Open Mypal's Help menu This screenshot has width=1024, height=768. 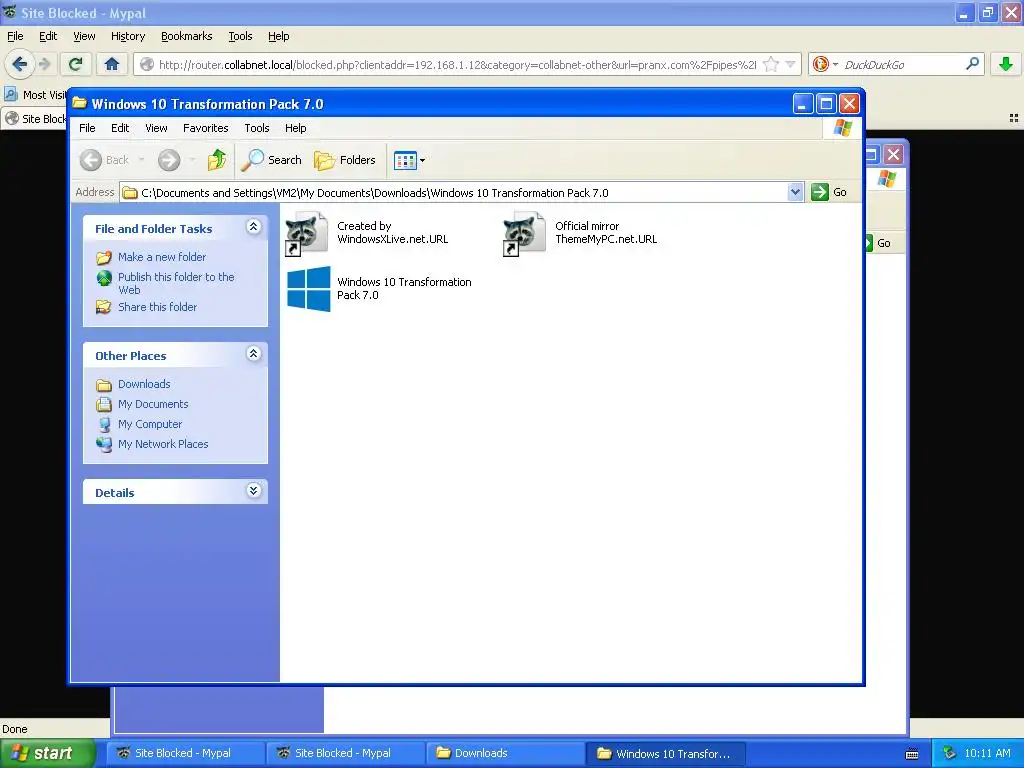click(278, 36)
